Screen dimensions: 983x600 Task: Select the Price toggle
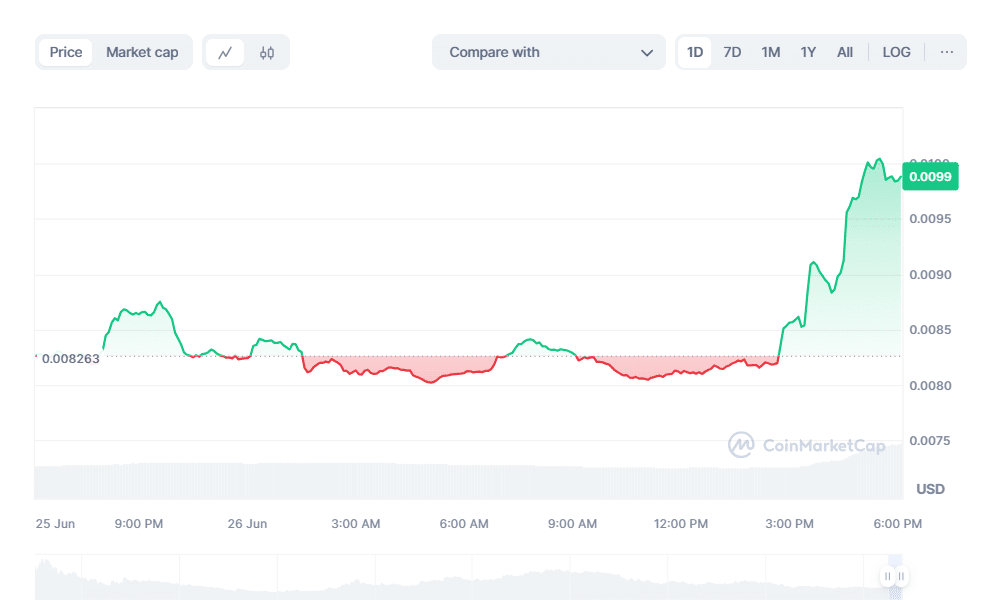pos(66,52)
